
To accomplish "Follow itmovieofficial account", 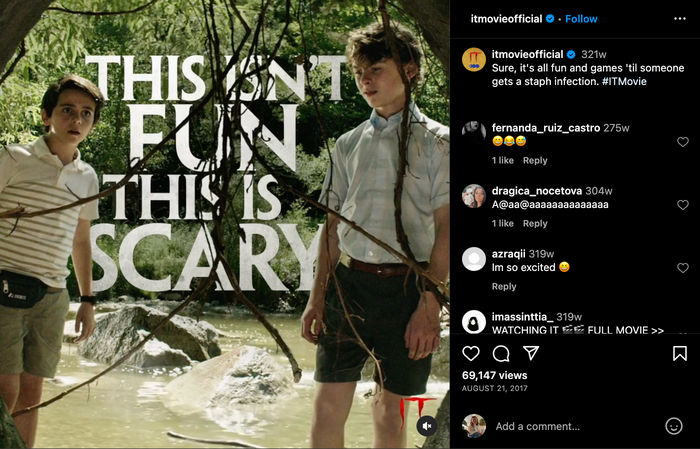I will (x=581, y=19).
